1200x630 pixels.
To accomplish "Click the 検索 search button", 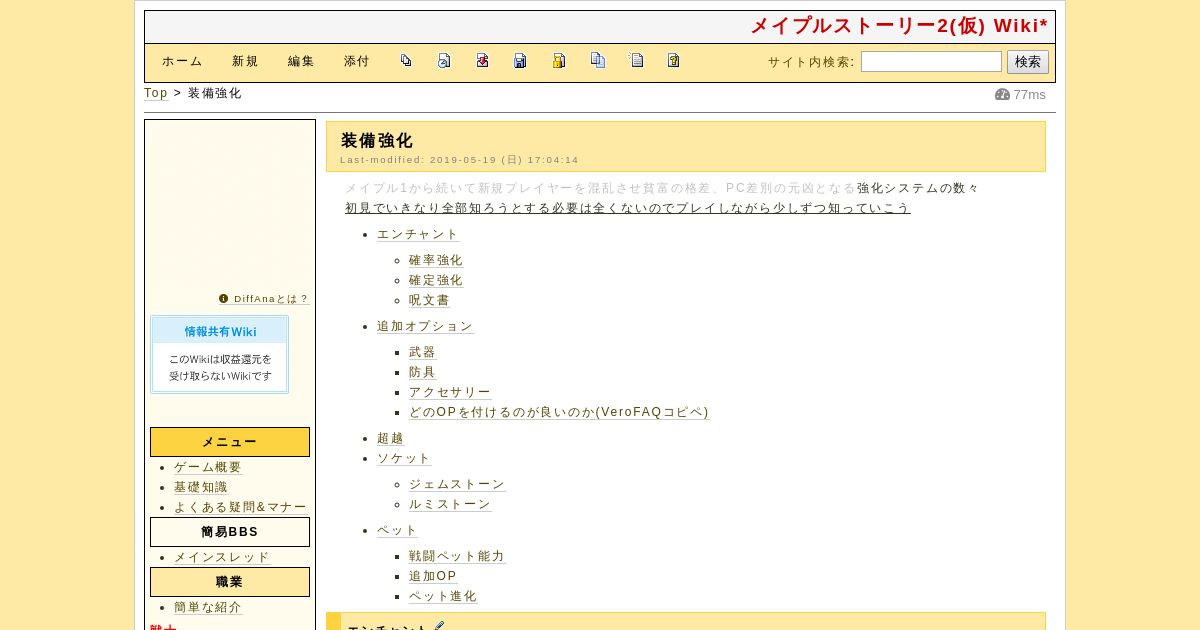I will (1027, 62).
